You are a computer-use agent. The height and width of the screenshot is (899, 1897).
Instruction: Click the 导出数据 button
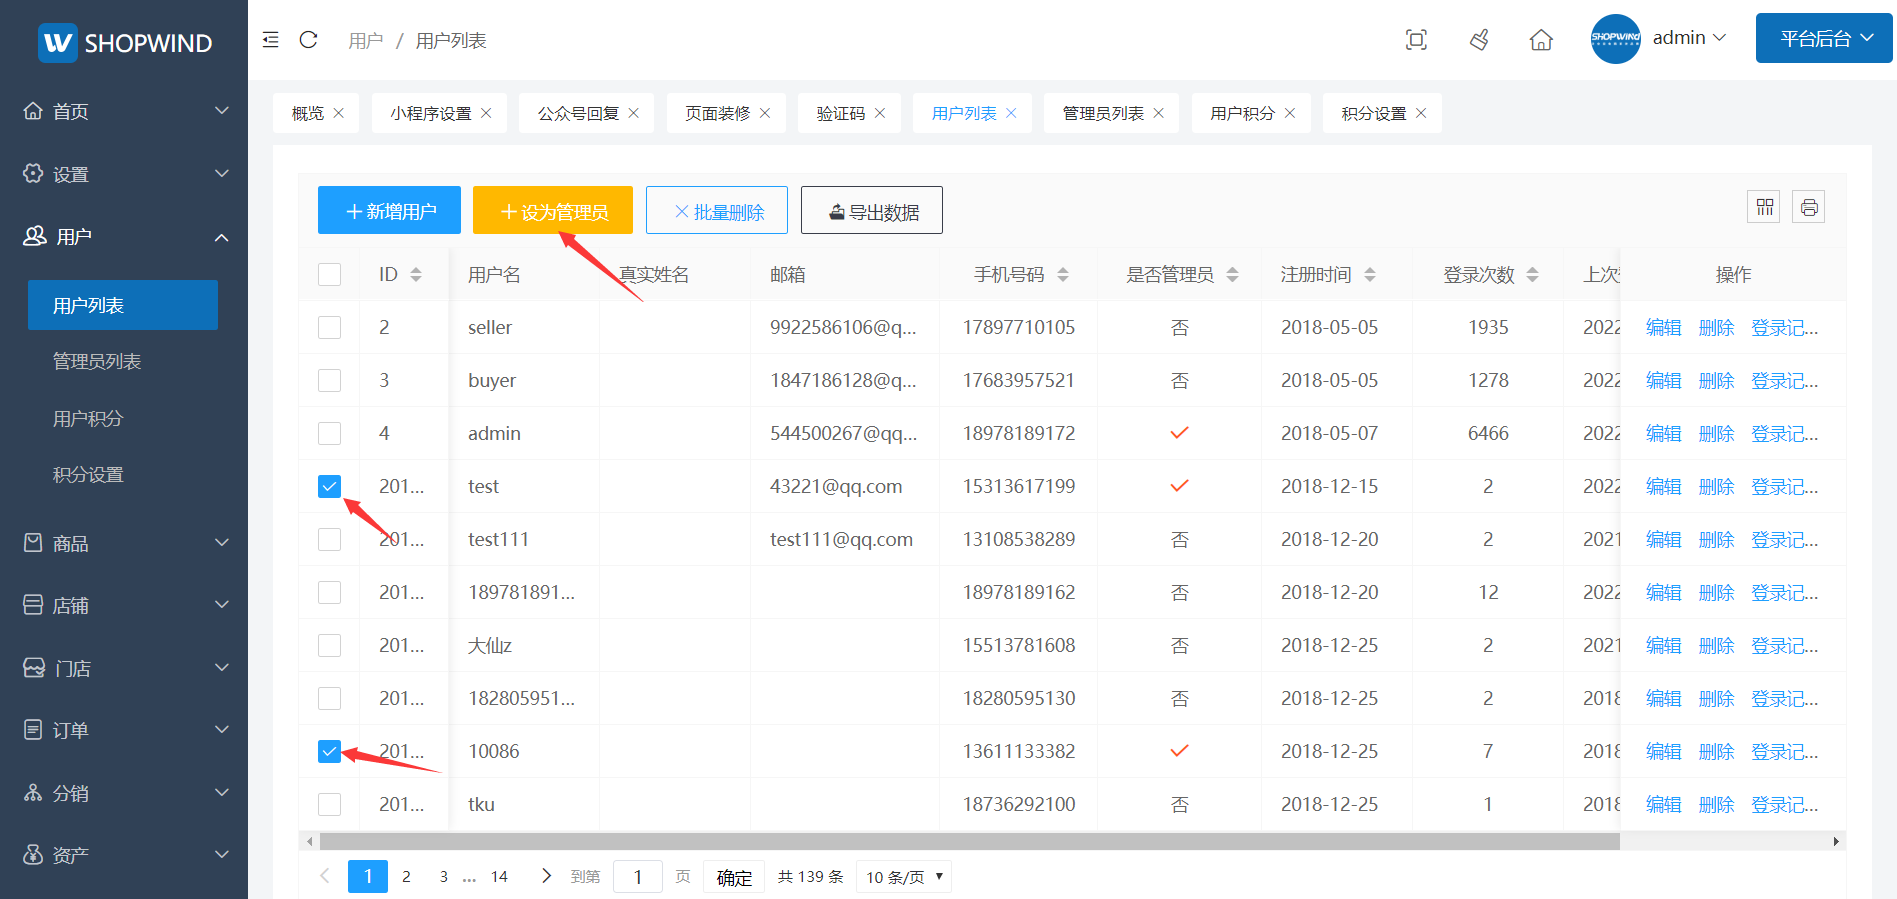tap(872, 210)
